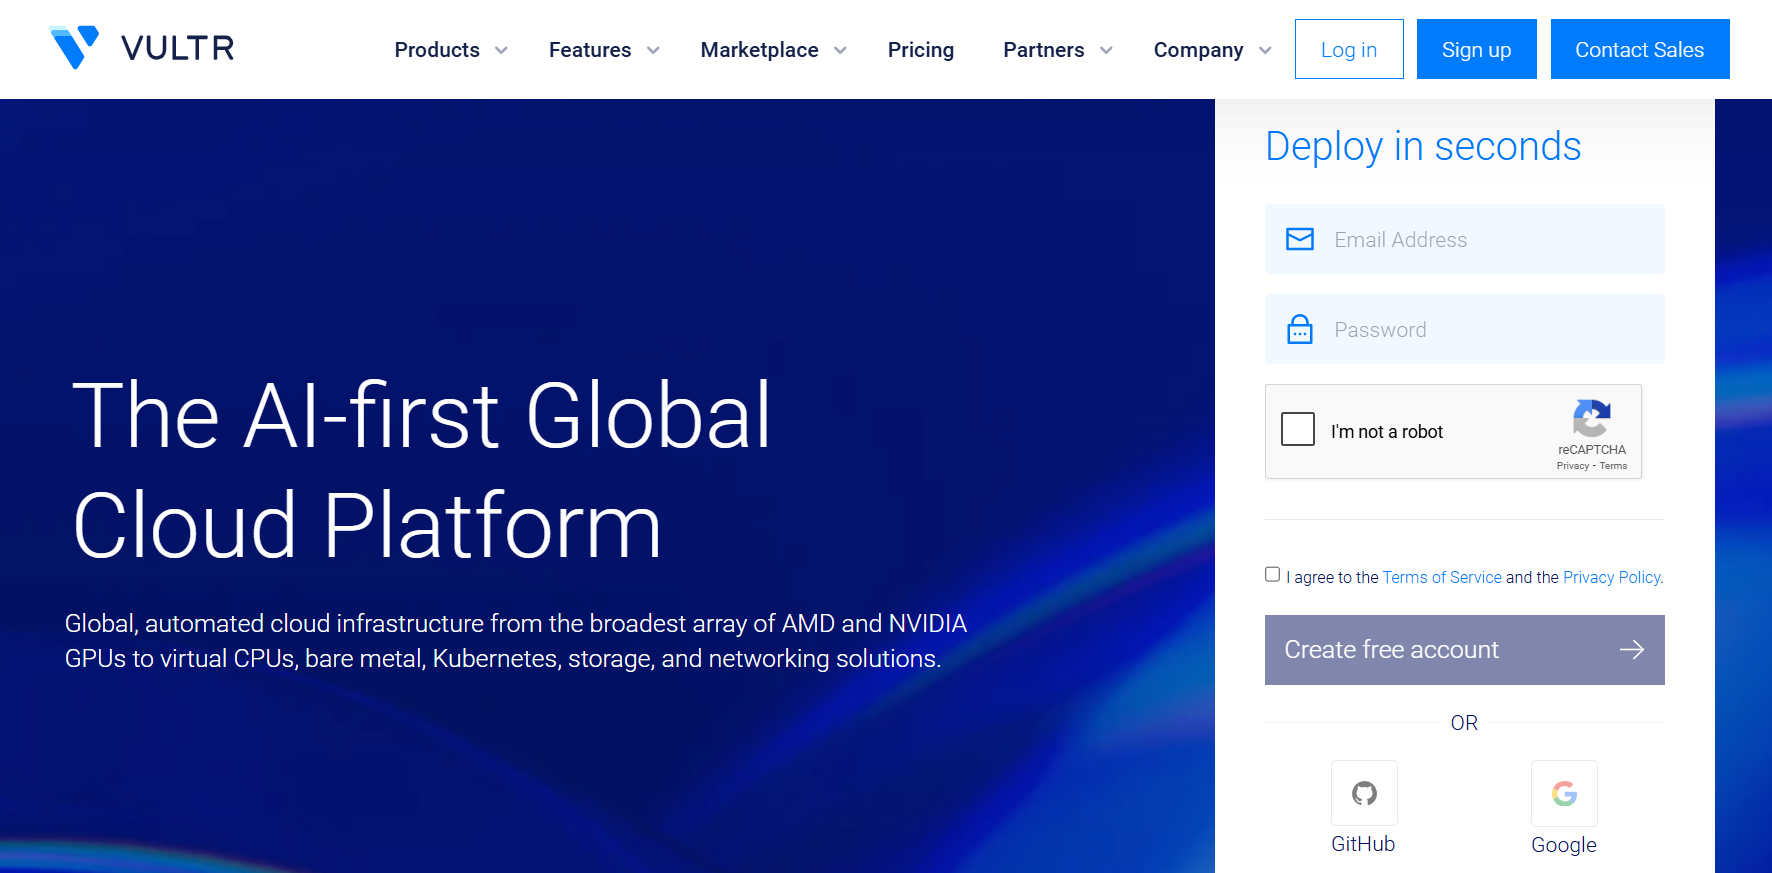Click the arrow on Create free account
This screenshot has width=1772, height=873.
[1632, 650]
